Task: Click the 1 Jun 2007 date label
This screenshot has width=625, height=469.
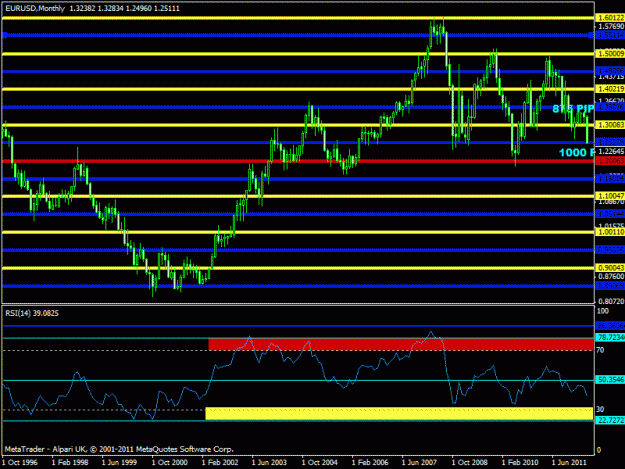Action: point(419,463)
